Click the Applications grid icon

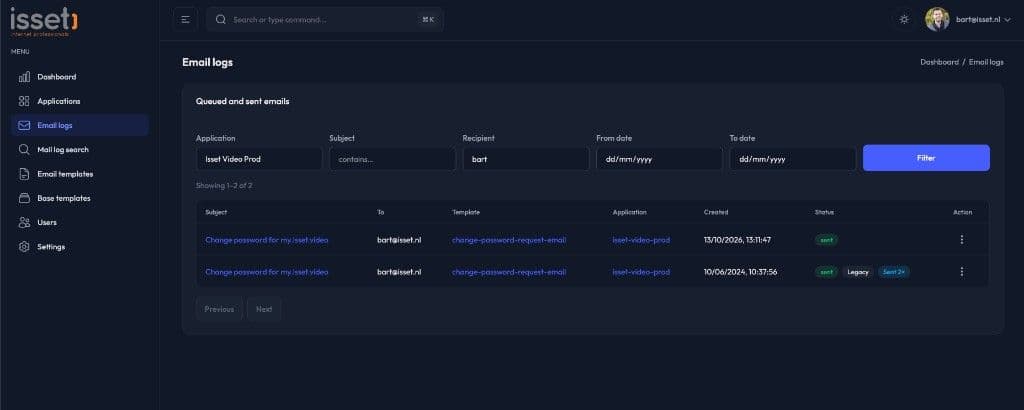tap(24, 101)
